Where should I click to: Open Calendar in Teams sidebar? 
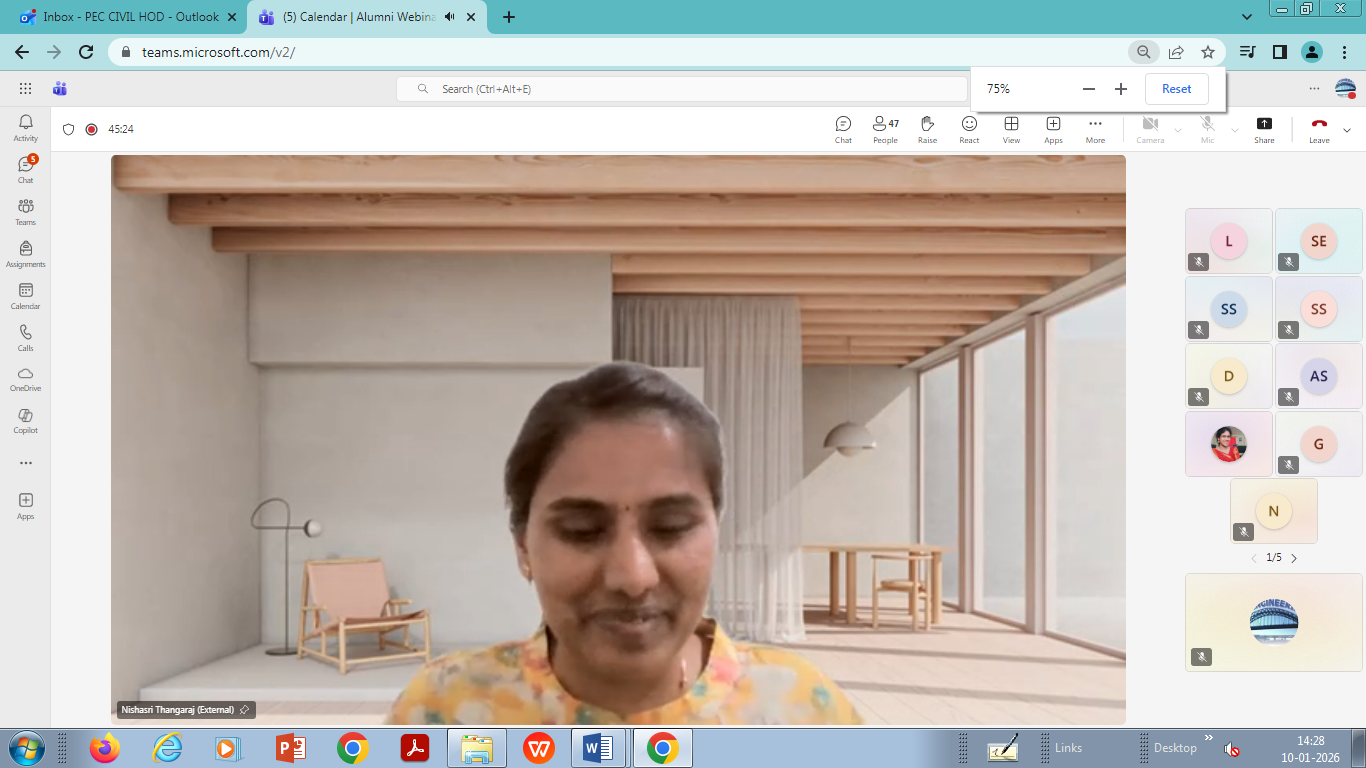25,296
